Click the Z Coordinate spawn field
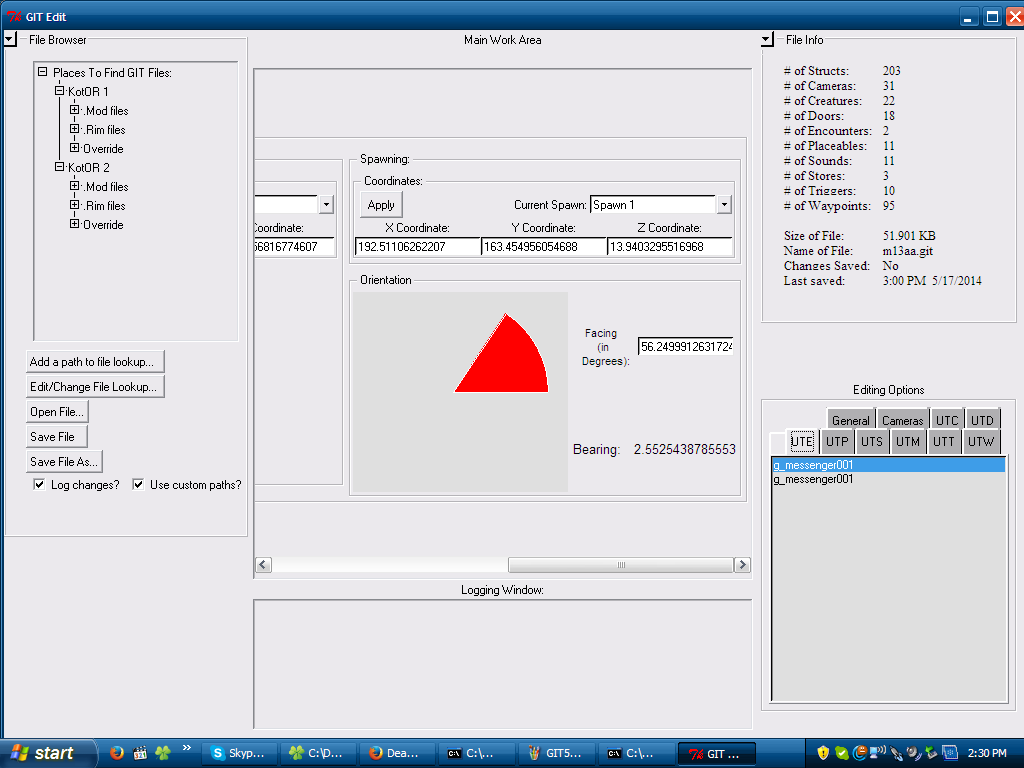Image resolution: width=1024 pixels, height=768 pixels. (669, 247)
